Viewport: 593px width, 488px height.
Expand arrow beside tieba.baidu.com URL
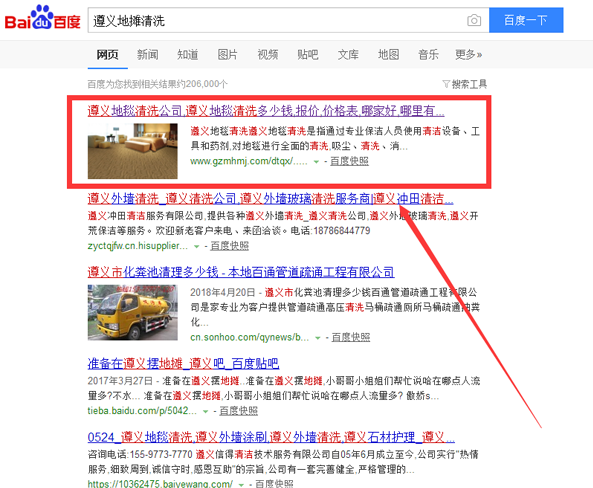pos(205,412)
